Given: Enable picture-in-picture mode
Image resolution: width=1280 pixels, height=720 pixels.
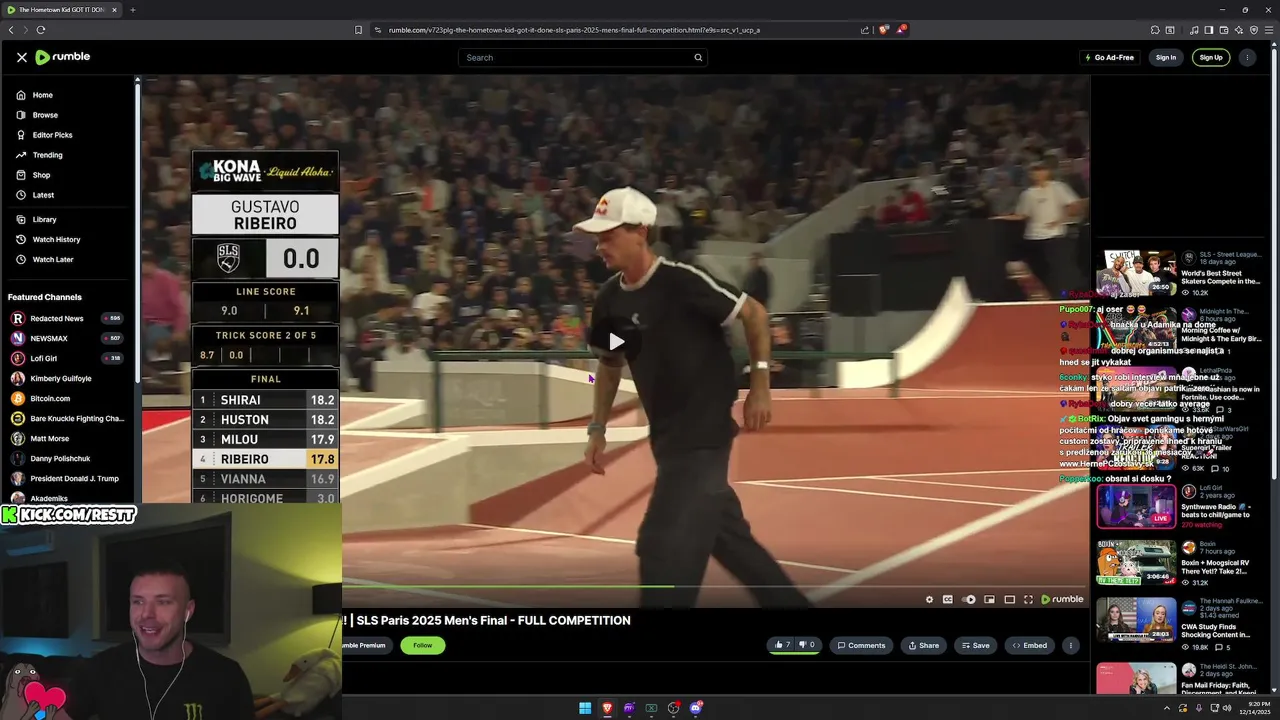Looking at the screenshot, I should (x=989, y=599).
